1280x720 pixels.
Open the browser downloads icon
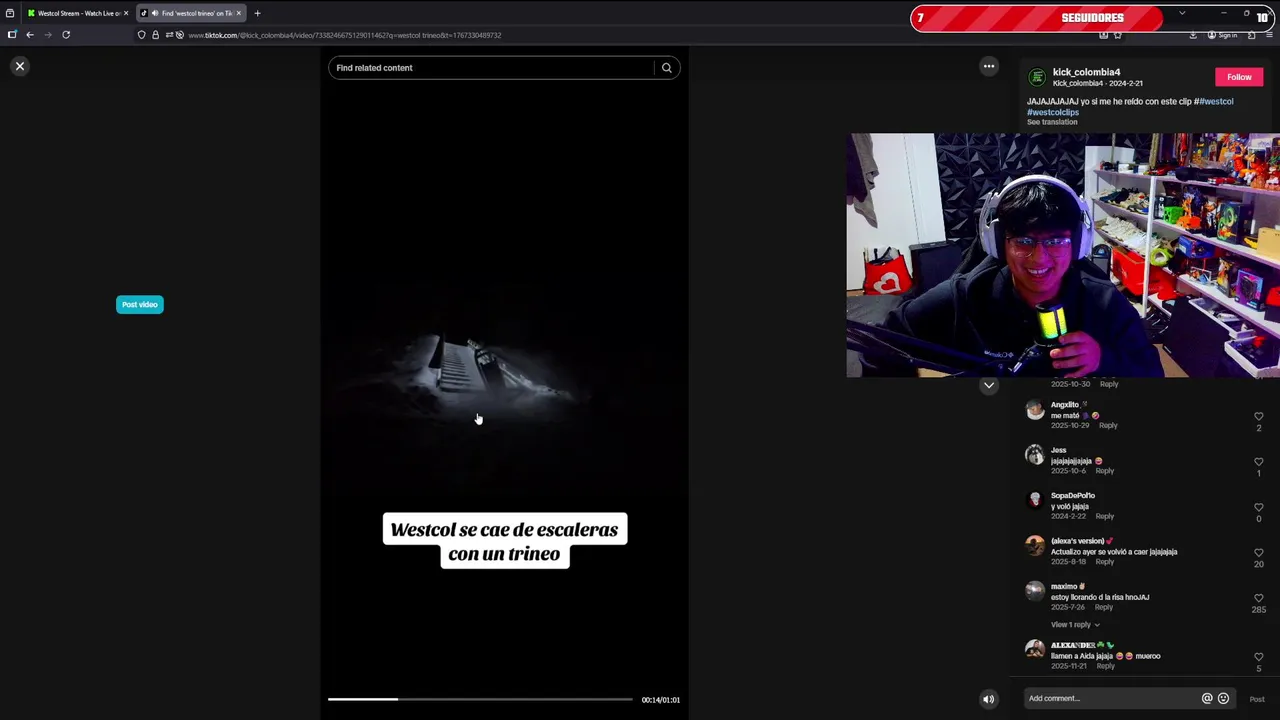(x=1193, y=35)
